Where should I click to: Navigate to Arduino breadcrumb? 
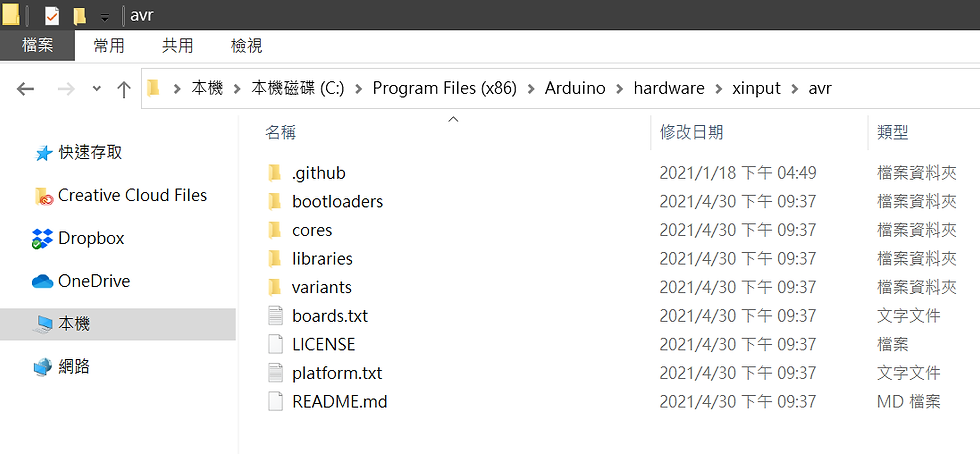tap(575, 88)
